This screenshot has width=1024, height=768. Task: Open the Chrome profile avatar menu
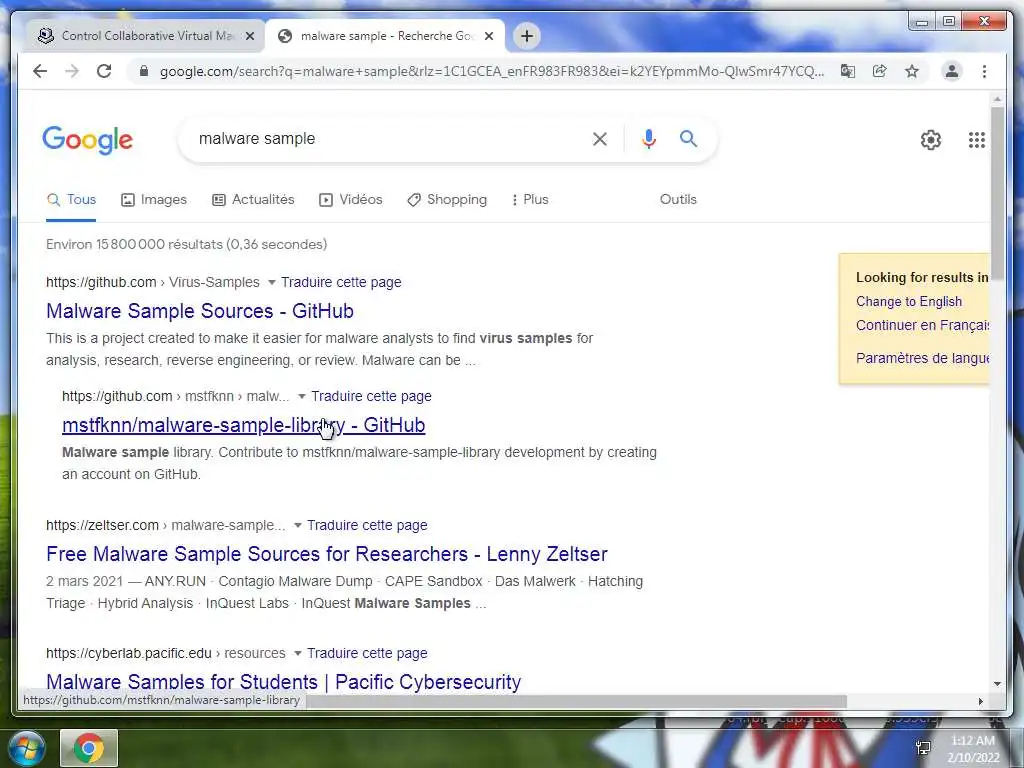(x=952, y=71)
